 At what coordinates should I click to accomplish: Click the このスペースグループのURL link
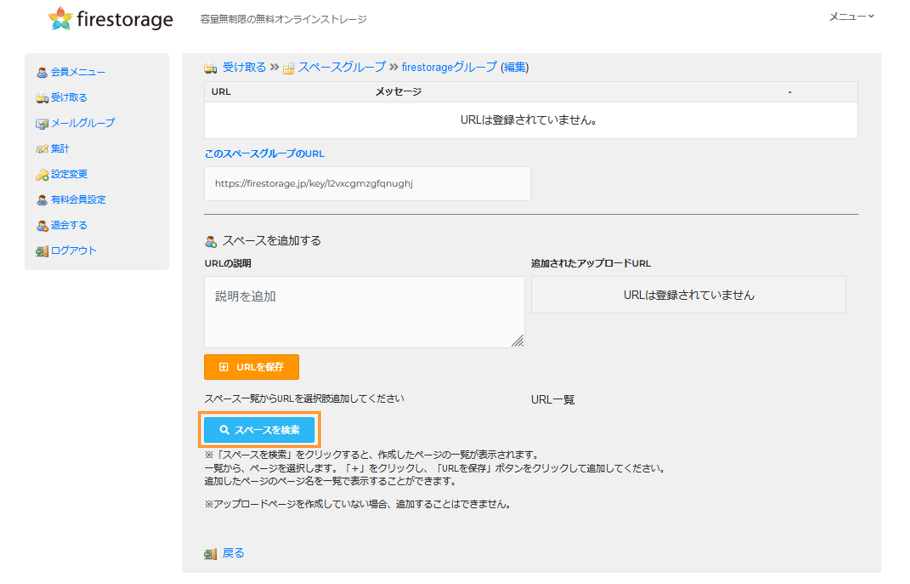click(x=264, y=154)
